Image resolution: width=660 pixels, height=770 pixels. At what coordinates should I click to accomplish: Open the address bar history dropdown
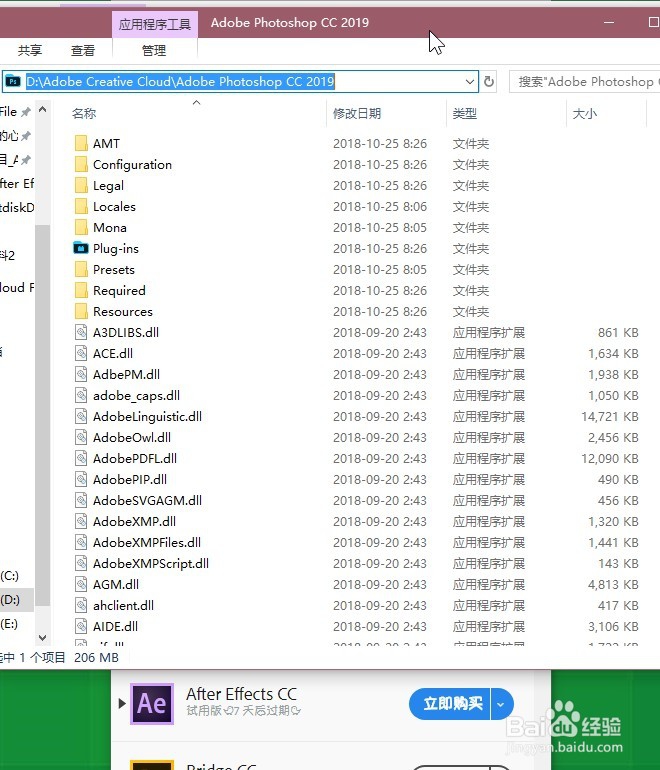coord(470,82)
